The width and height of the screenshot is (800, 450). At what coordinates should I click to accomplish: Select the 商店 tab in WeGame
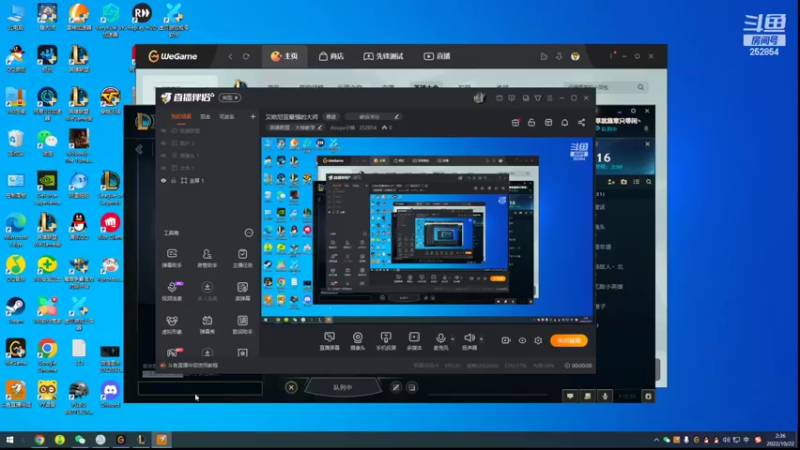pos(331,56)
